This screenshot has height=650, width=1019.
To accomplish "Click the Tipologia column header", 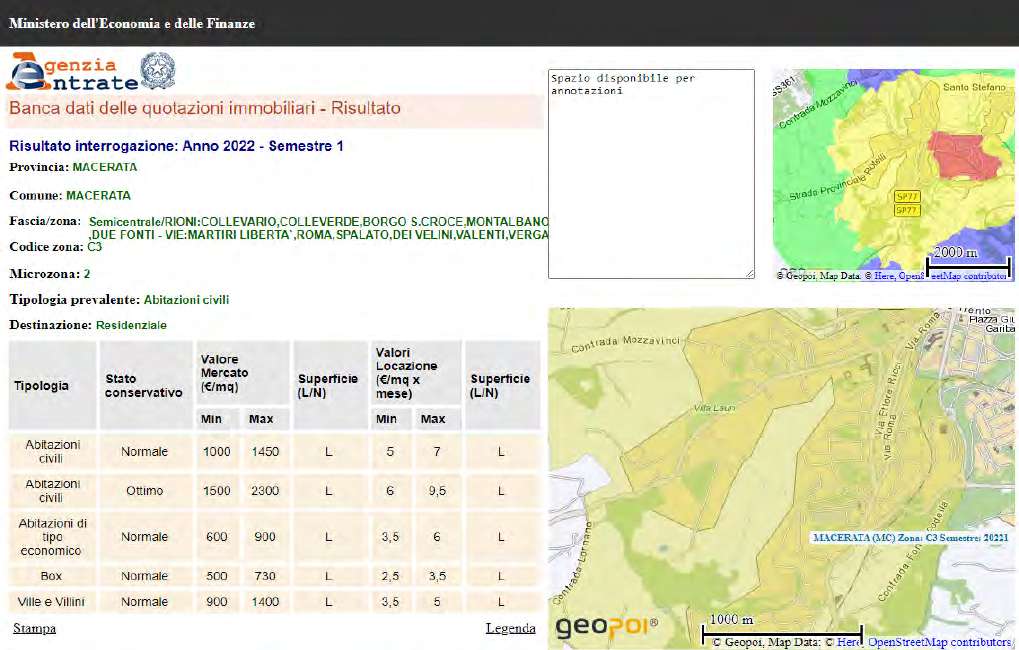I will (x=42, y=385).
